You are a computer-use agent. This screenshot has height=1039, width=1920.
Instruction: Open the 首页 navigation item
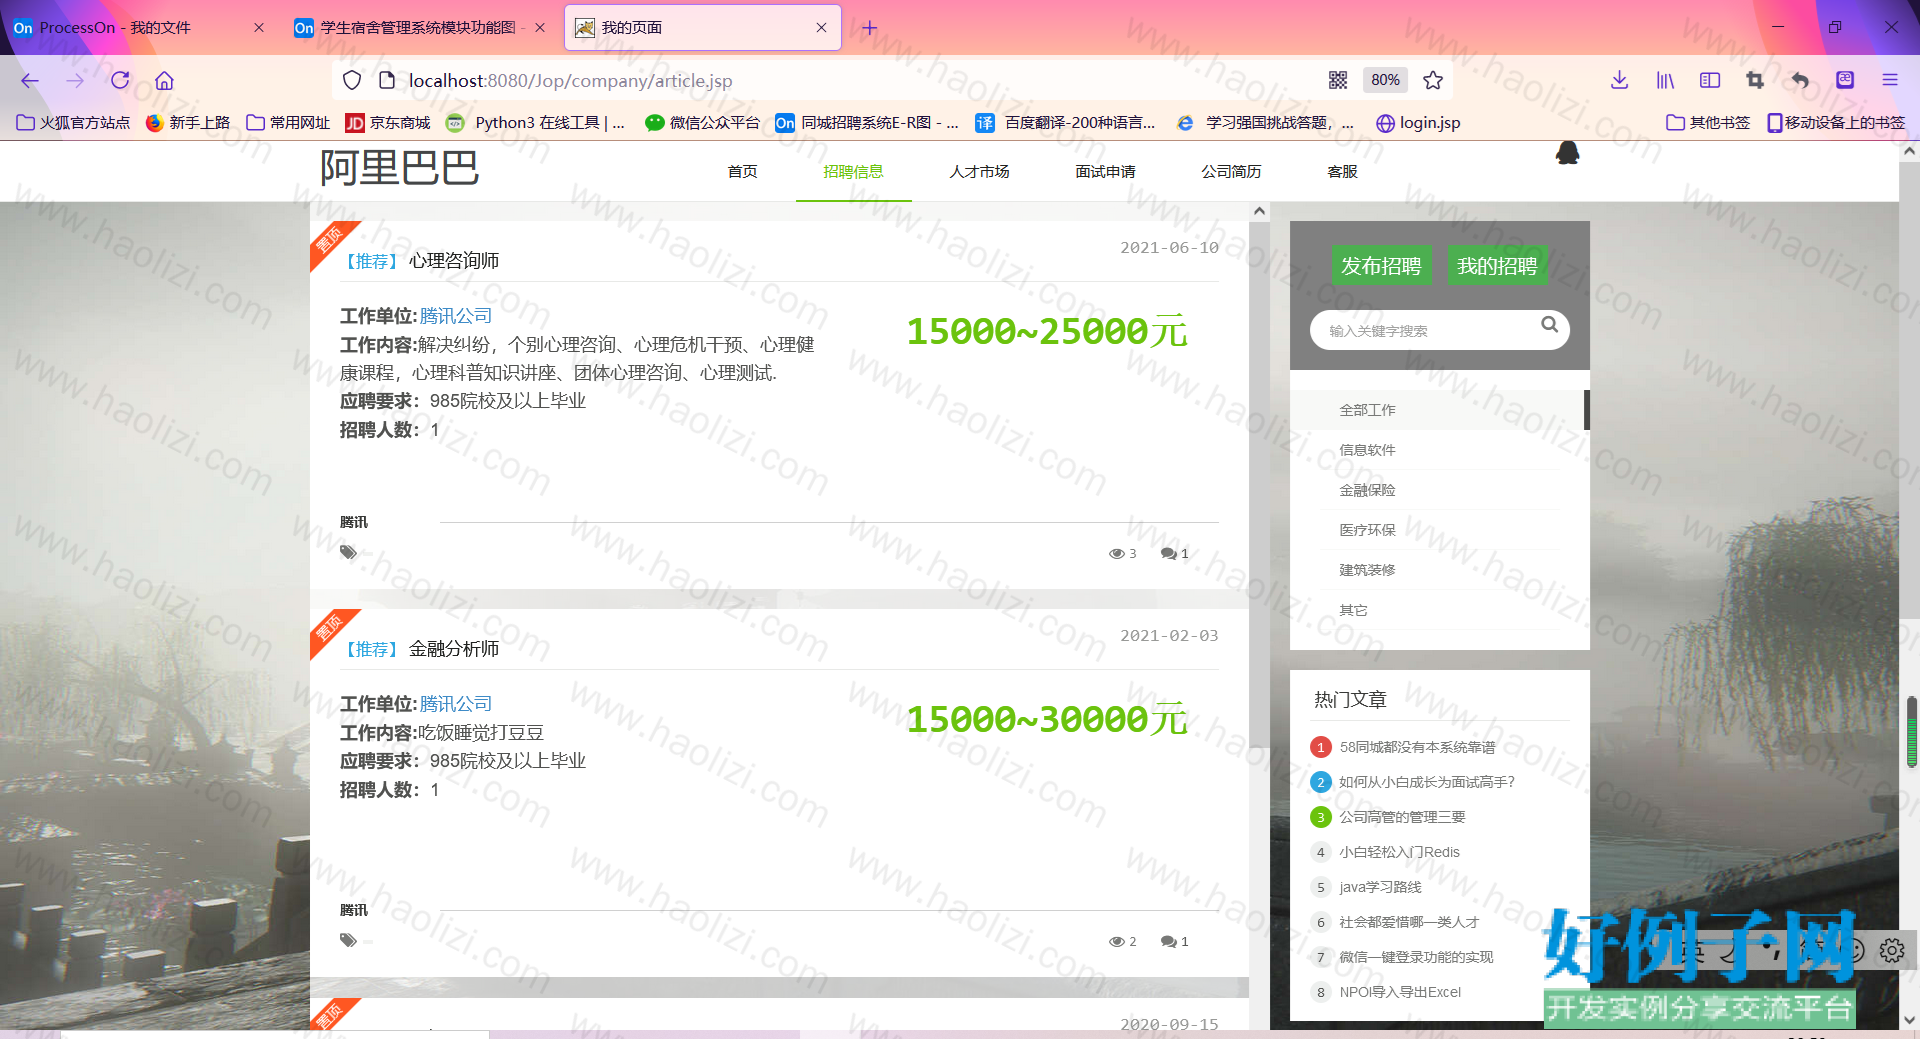(x=742, y=172)
